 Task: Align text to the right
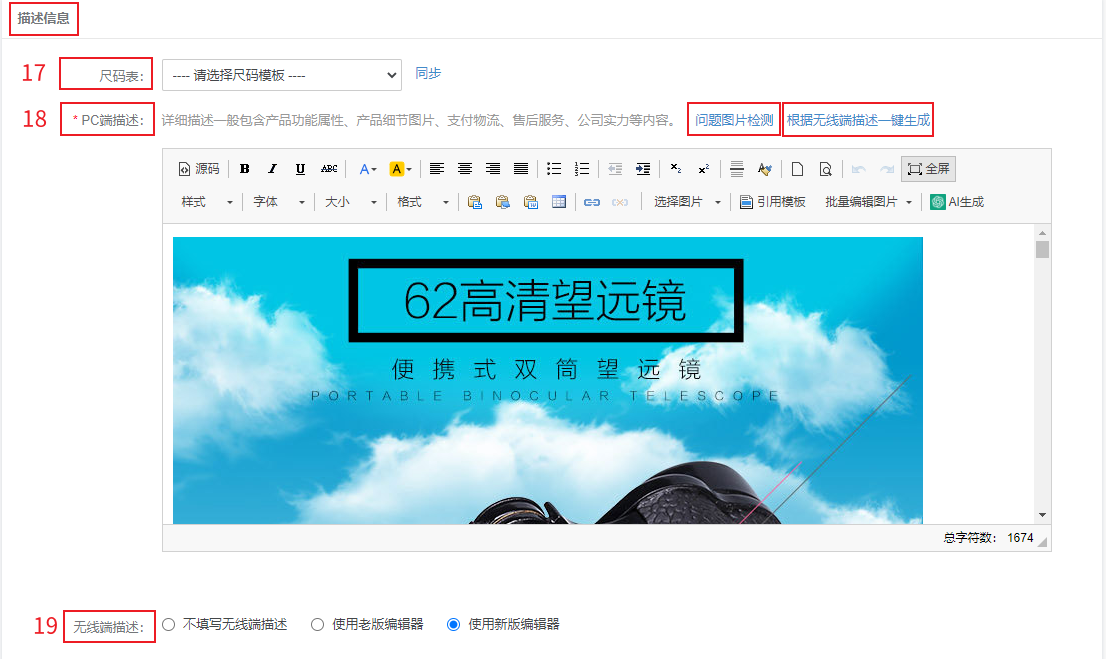point(493,169)
